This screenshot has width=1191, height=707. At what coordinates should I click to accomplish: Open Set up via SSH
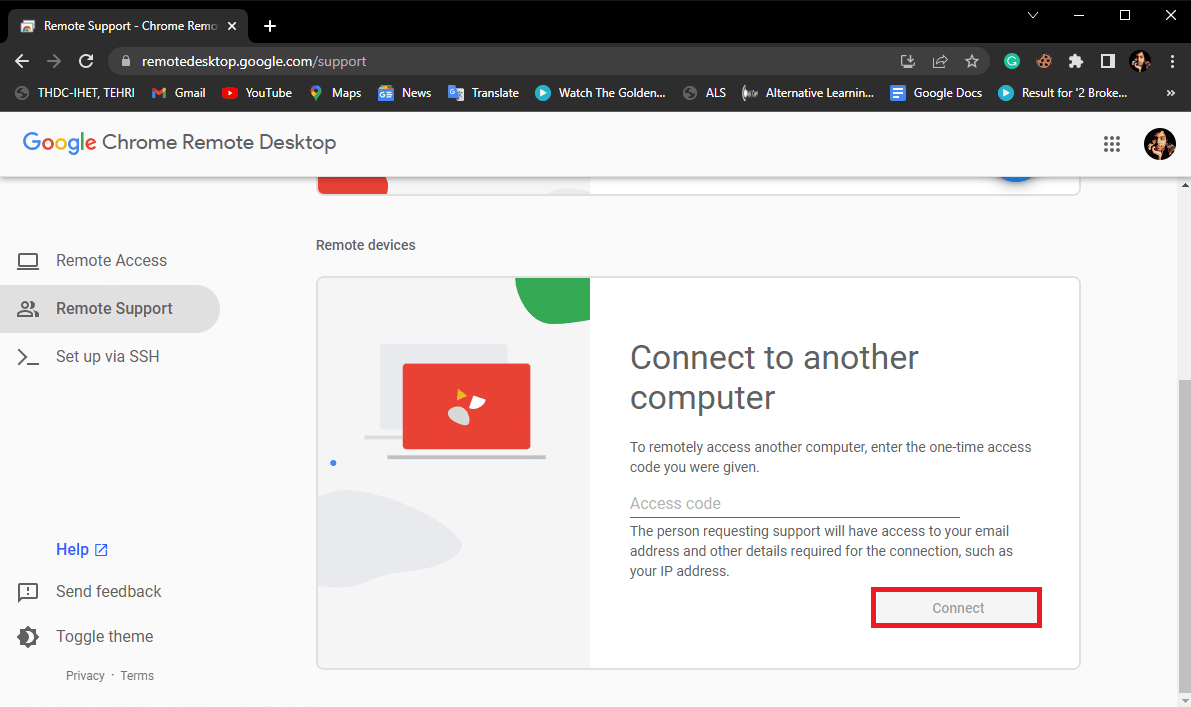pyautogui.click(x=110, y=356)
